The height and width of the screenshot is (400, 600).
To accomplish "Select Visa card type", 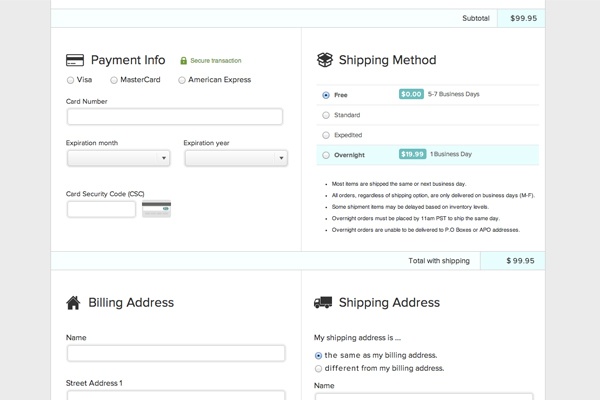I will (70, 80).
